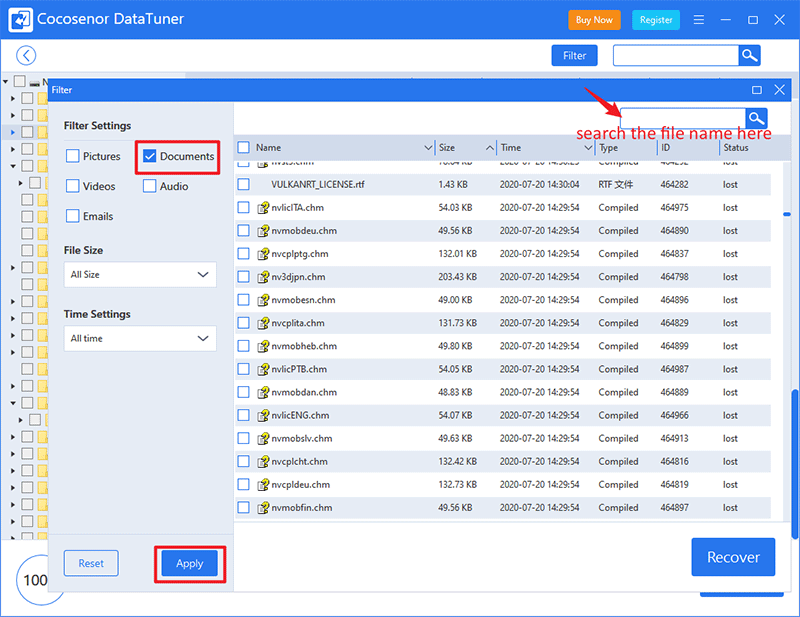This screenshot has height=617, width=800.
Task: Click the Register button
Action: click(x=656, y=20)
